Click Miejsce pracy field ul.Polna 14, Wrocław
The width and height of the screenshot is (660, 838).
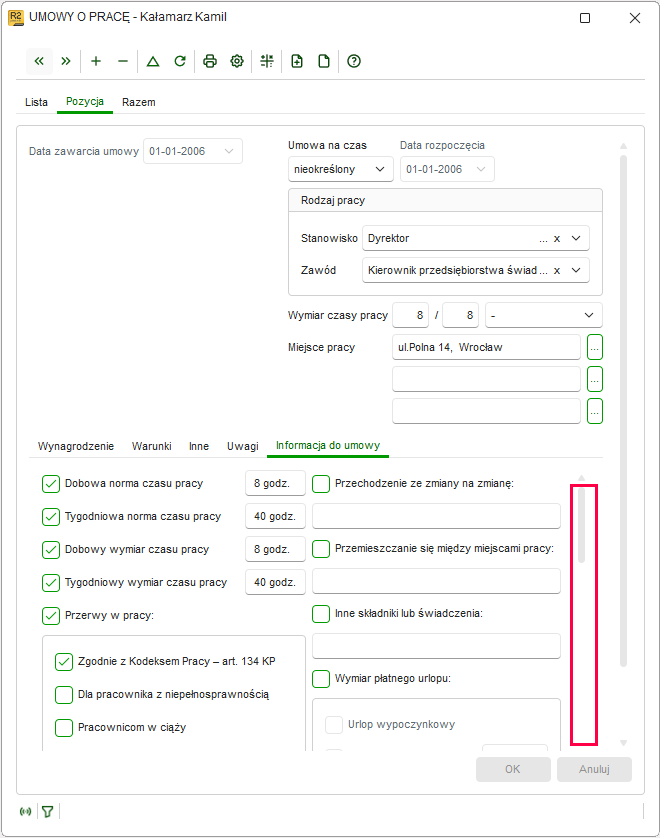[x=486, y=347]
